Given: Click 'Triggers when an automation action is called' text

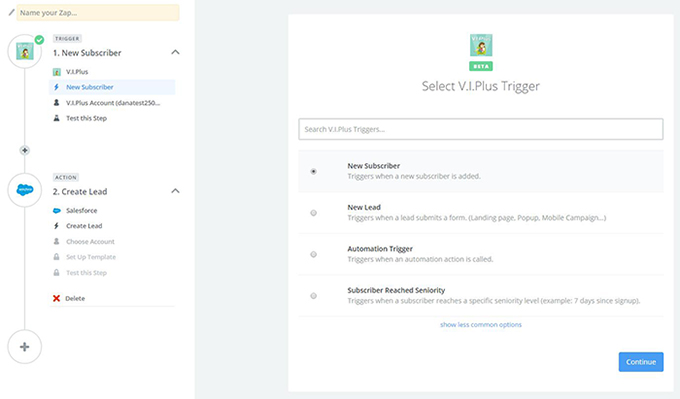Looking at the screenshot, I should [x=420, y=259].
